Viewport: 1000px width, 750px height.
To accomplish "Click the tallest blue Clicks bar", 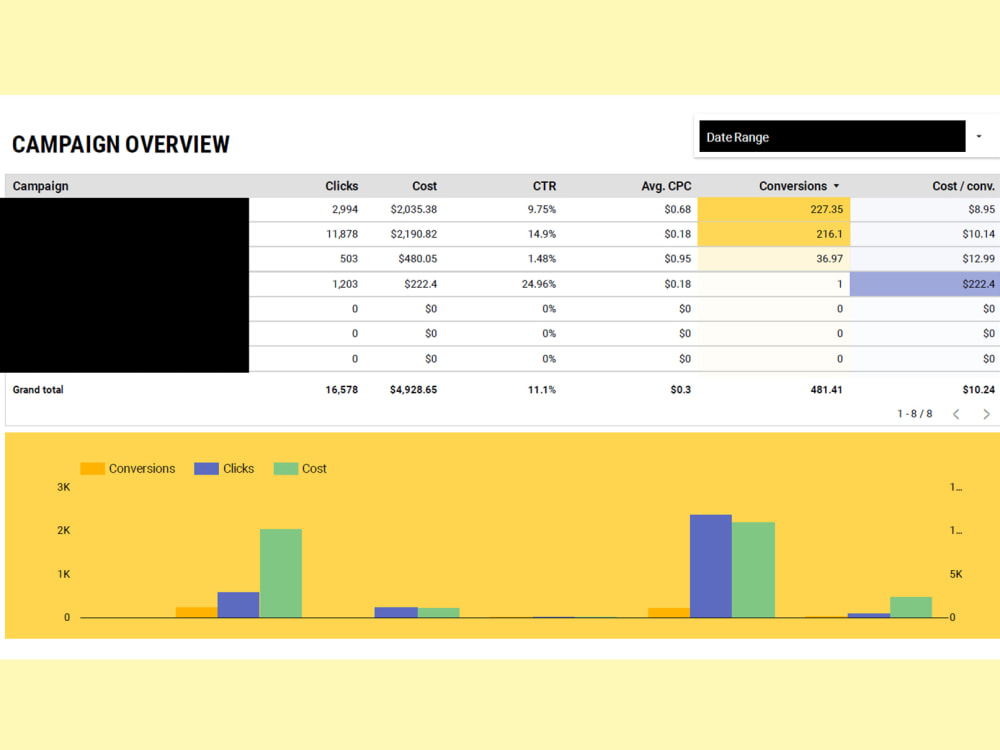I will point(710,566).
